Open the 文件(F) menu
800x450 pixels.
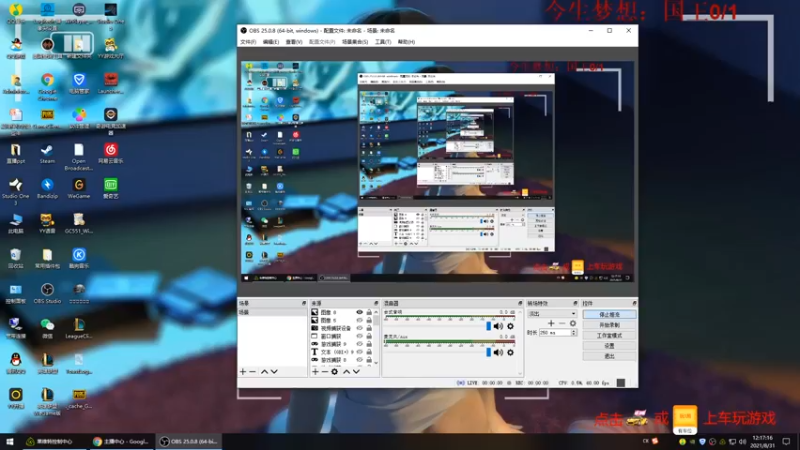coord(248,42)
